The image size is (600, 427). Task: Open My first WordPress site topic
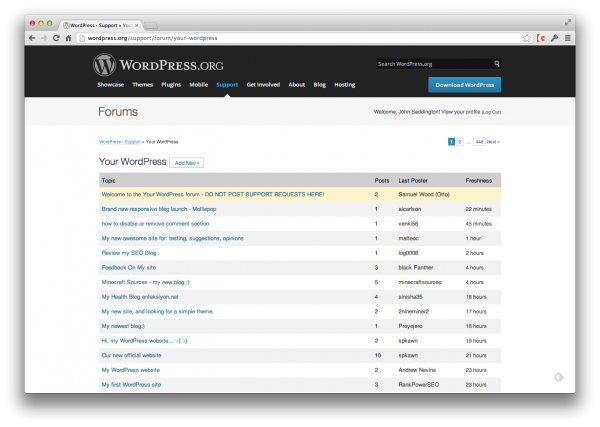131,385
